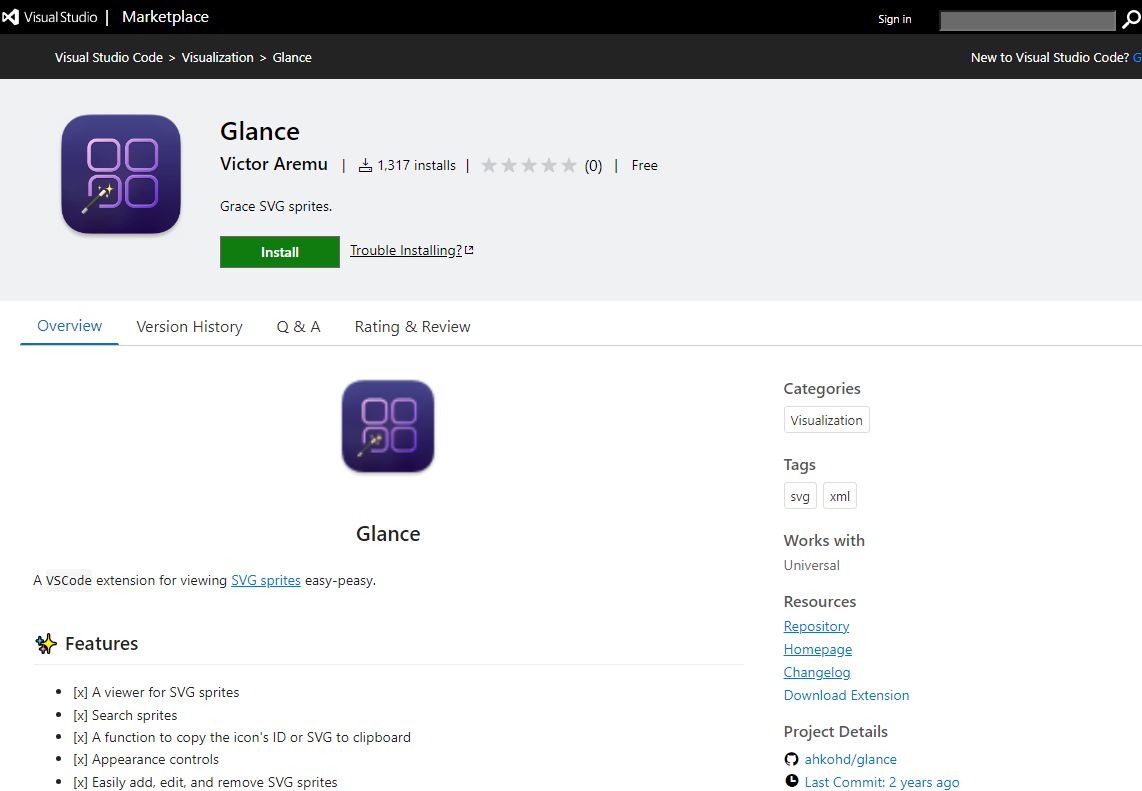Click the xml tag
The height and width of the screenshot is (791, 1142).
(840, 496)
